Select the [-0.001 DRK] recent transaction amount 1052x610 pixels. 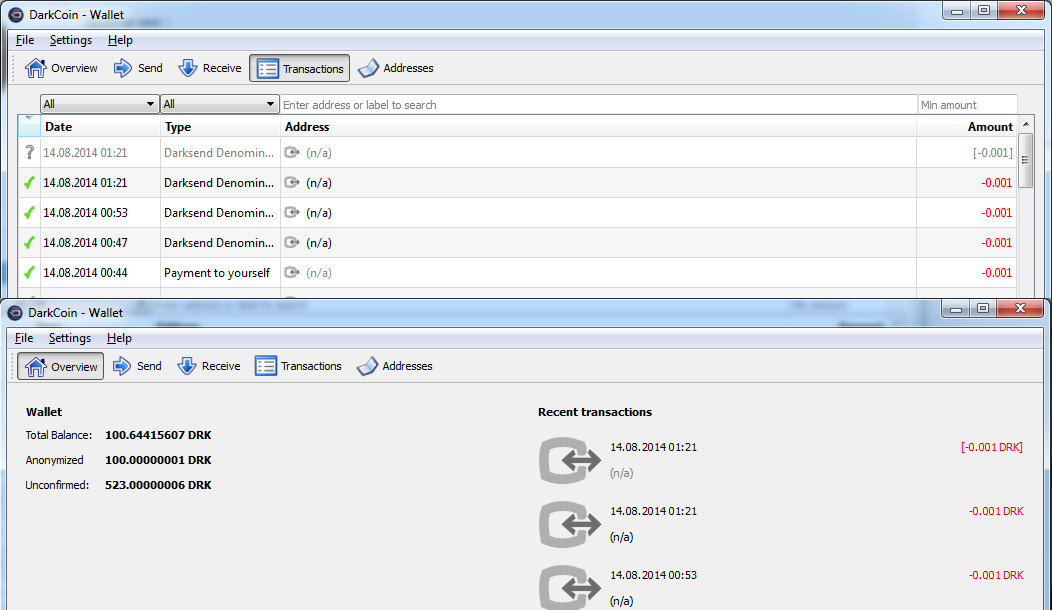pyautogui.click(x=992, y=448)
